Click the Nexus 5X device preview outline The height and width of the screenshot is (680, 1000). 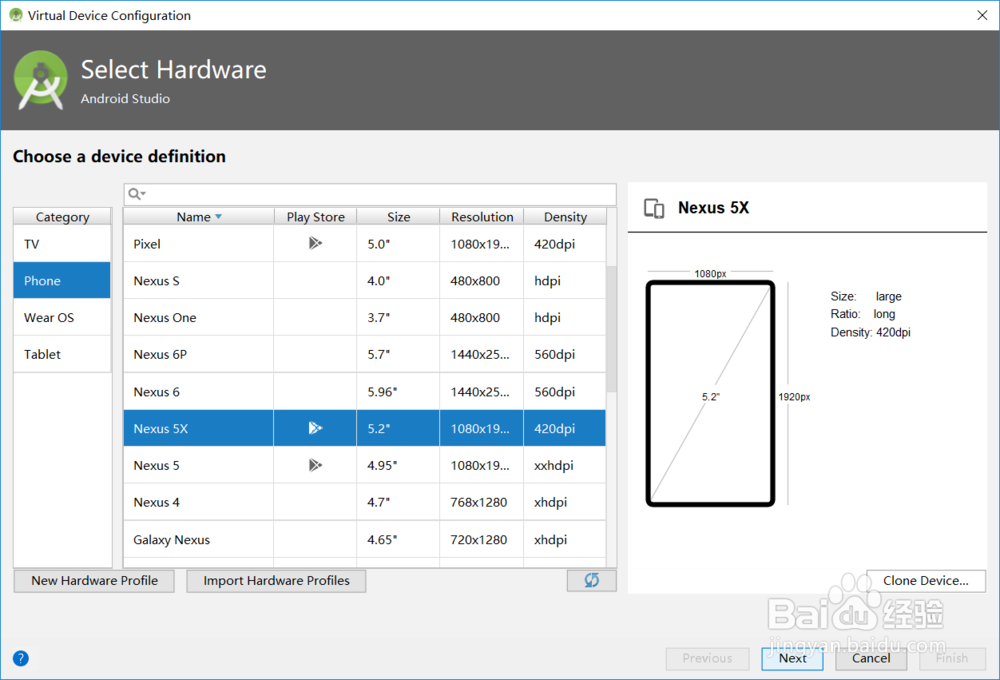click(710, 393)
